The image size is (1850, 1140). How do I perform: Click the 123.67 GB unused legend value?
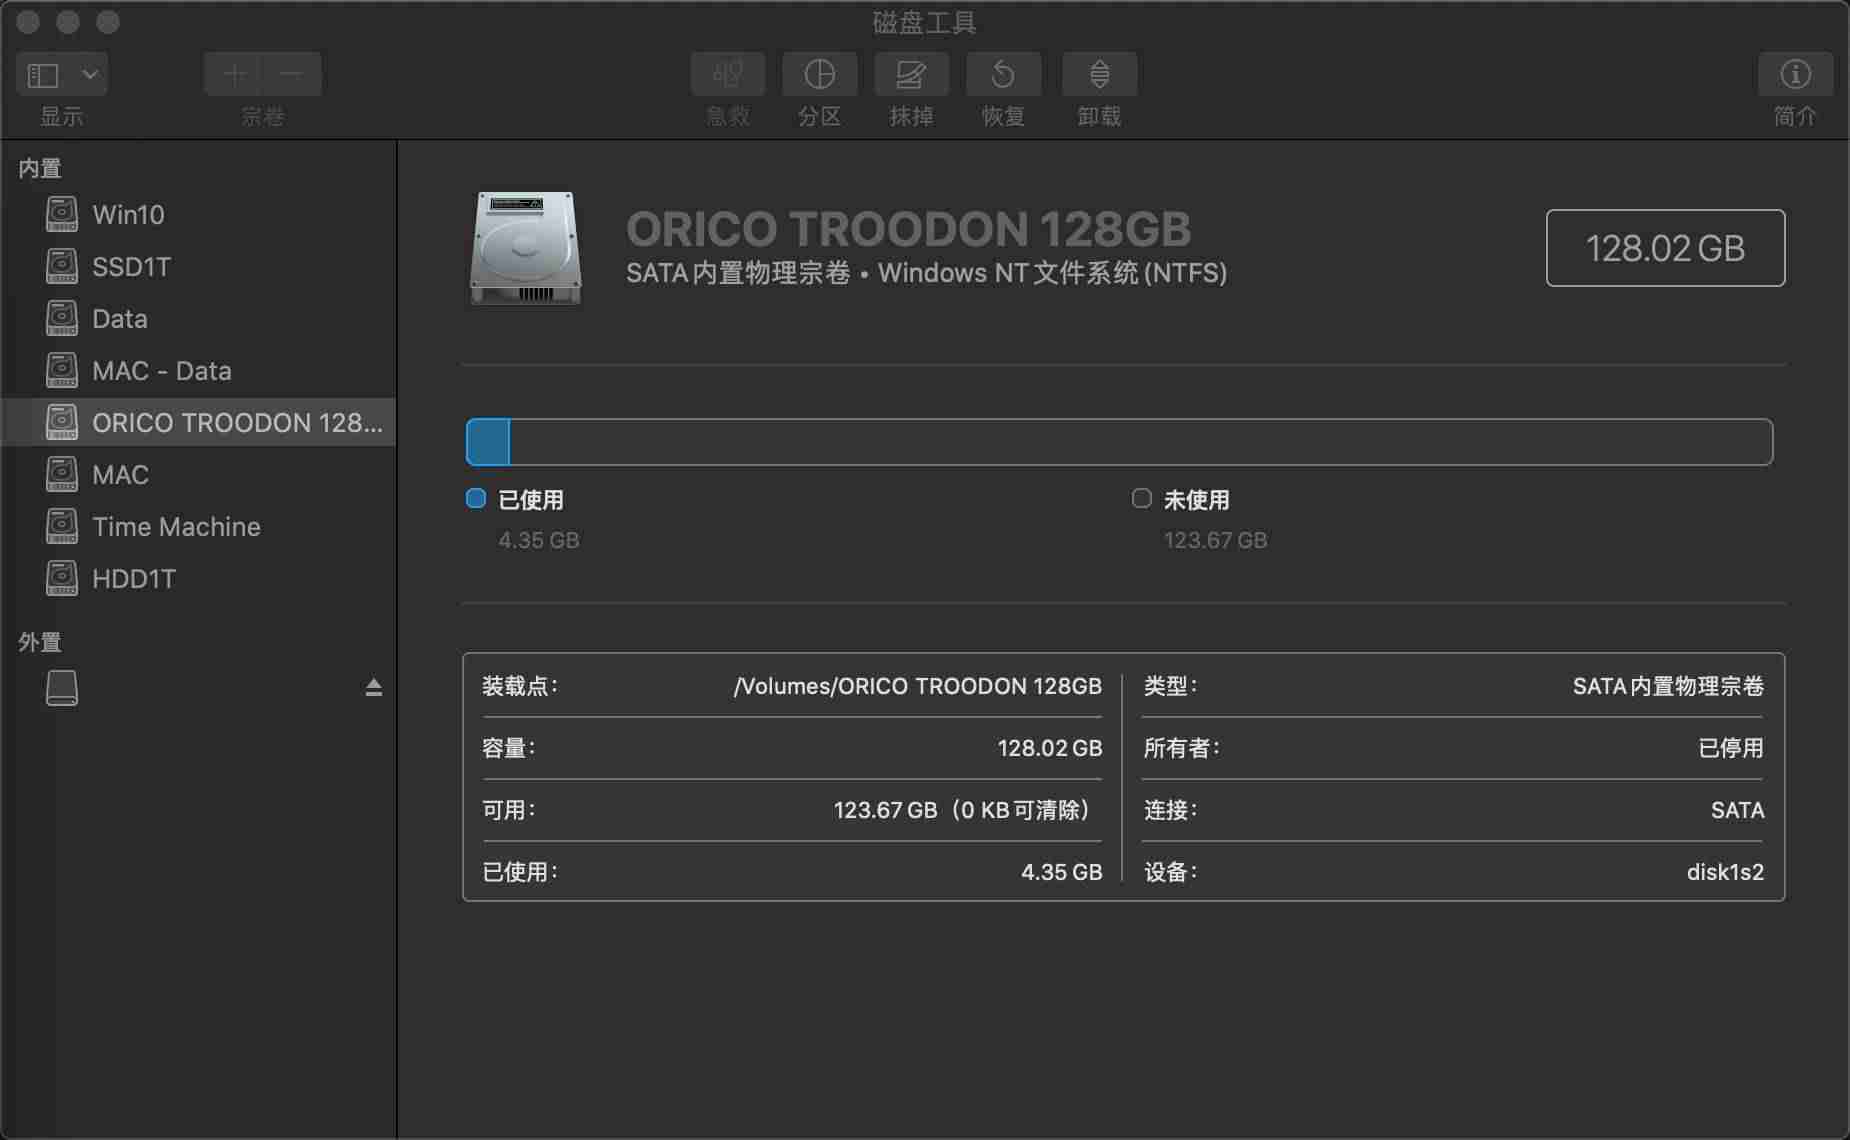point(1215,540)
